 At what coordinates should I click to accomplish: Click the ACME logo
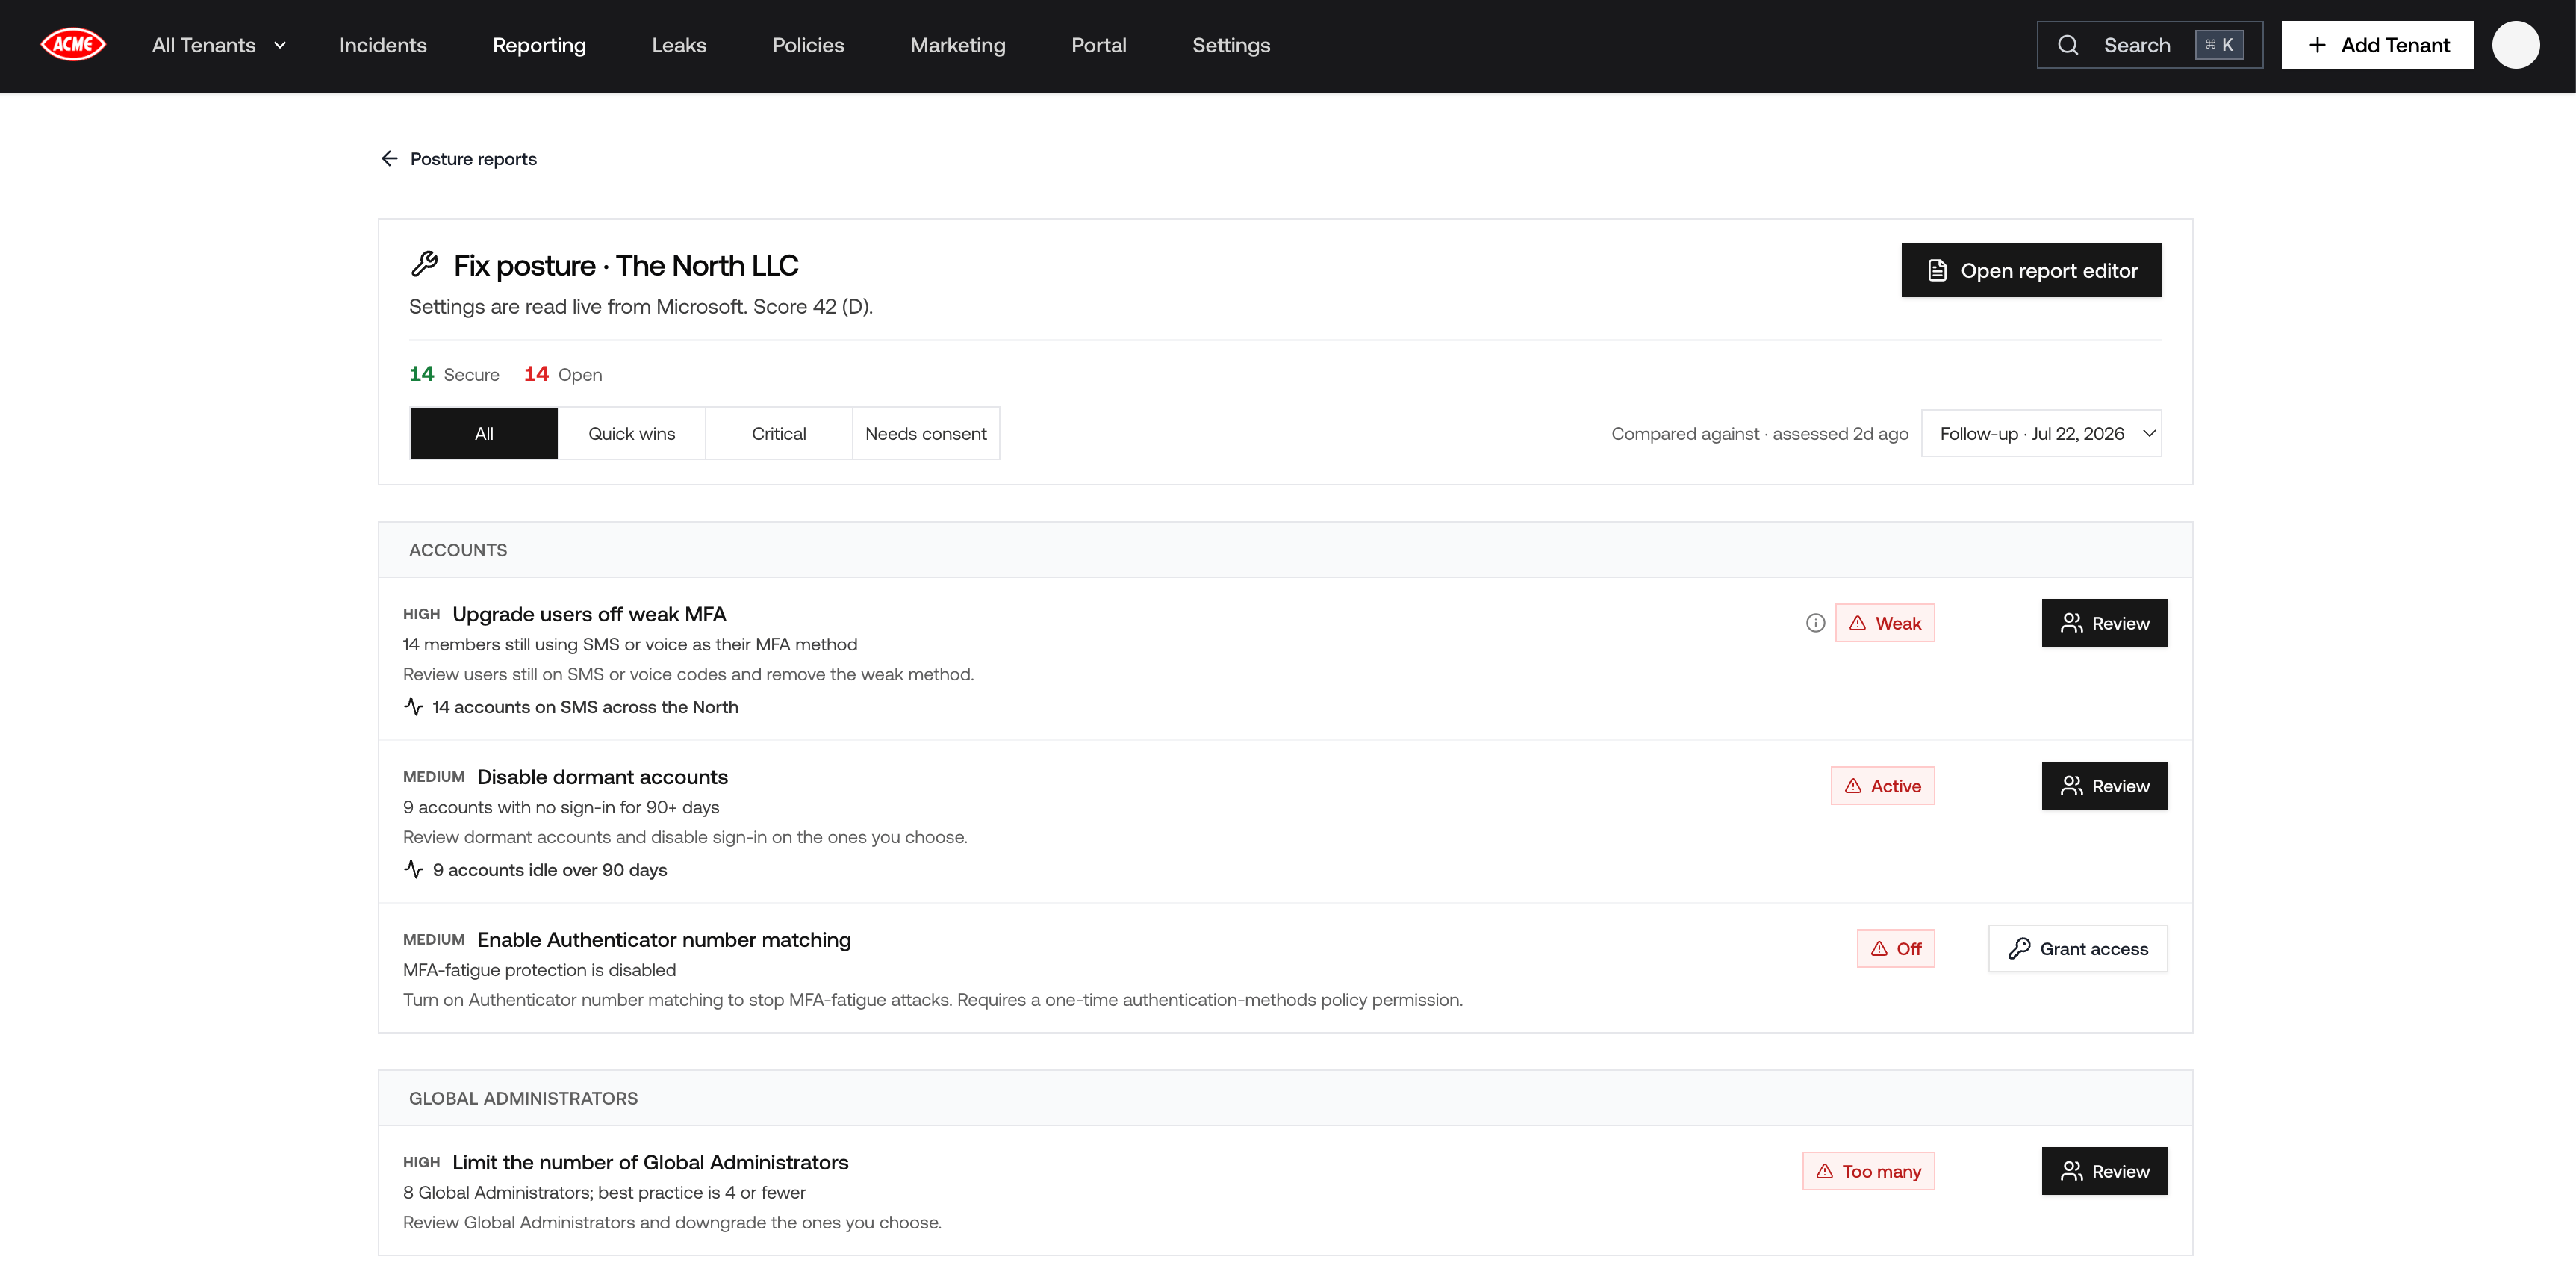point(73,45)
